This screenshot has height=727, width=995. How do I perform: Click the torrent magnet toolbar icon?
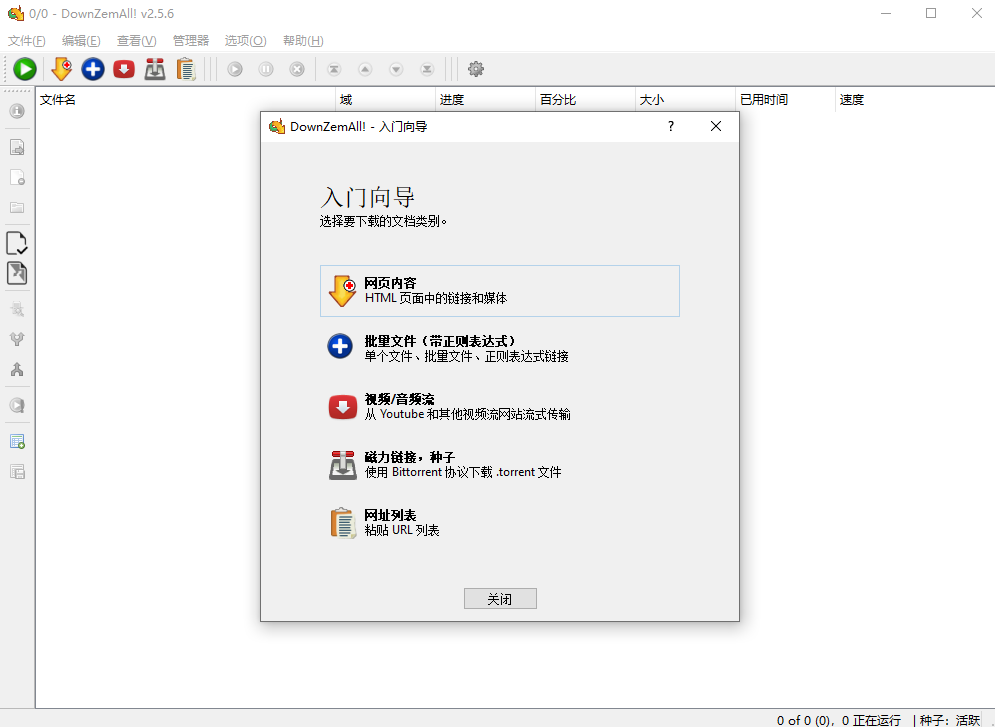tap(155, 69)
